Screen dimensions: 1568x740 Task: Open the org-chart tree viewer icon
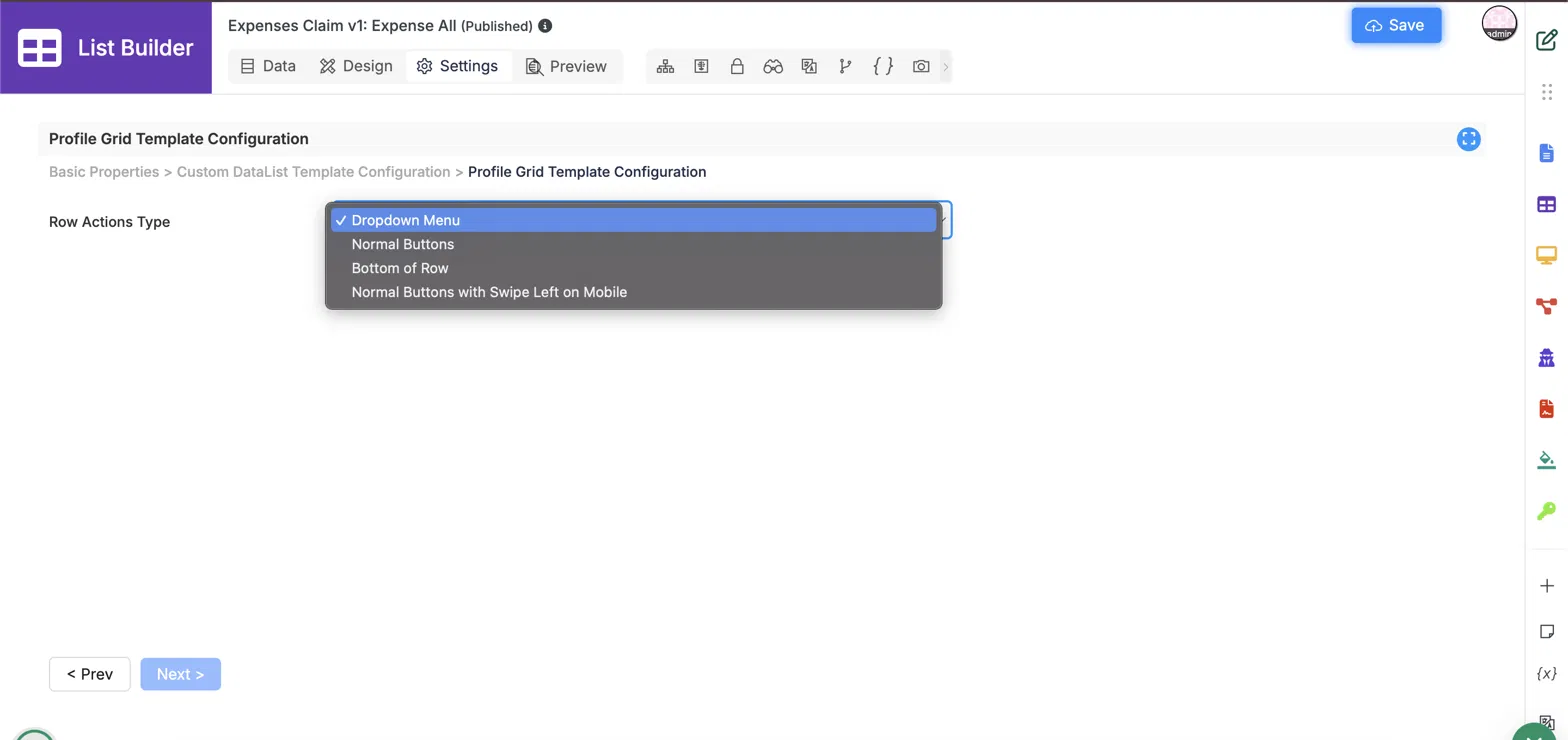coord(665,67)
